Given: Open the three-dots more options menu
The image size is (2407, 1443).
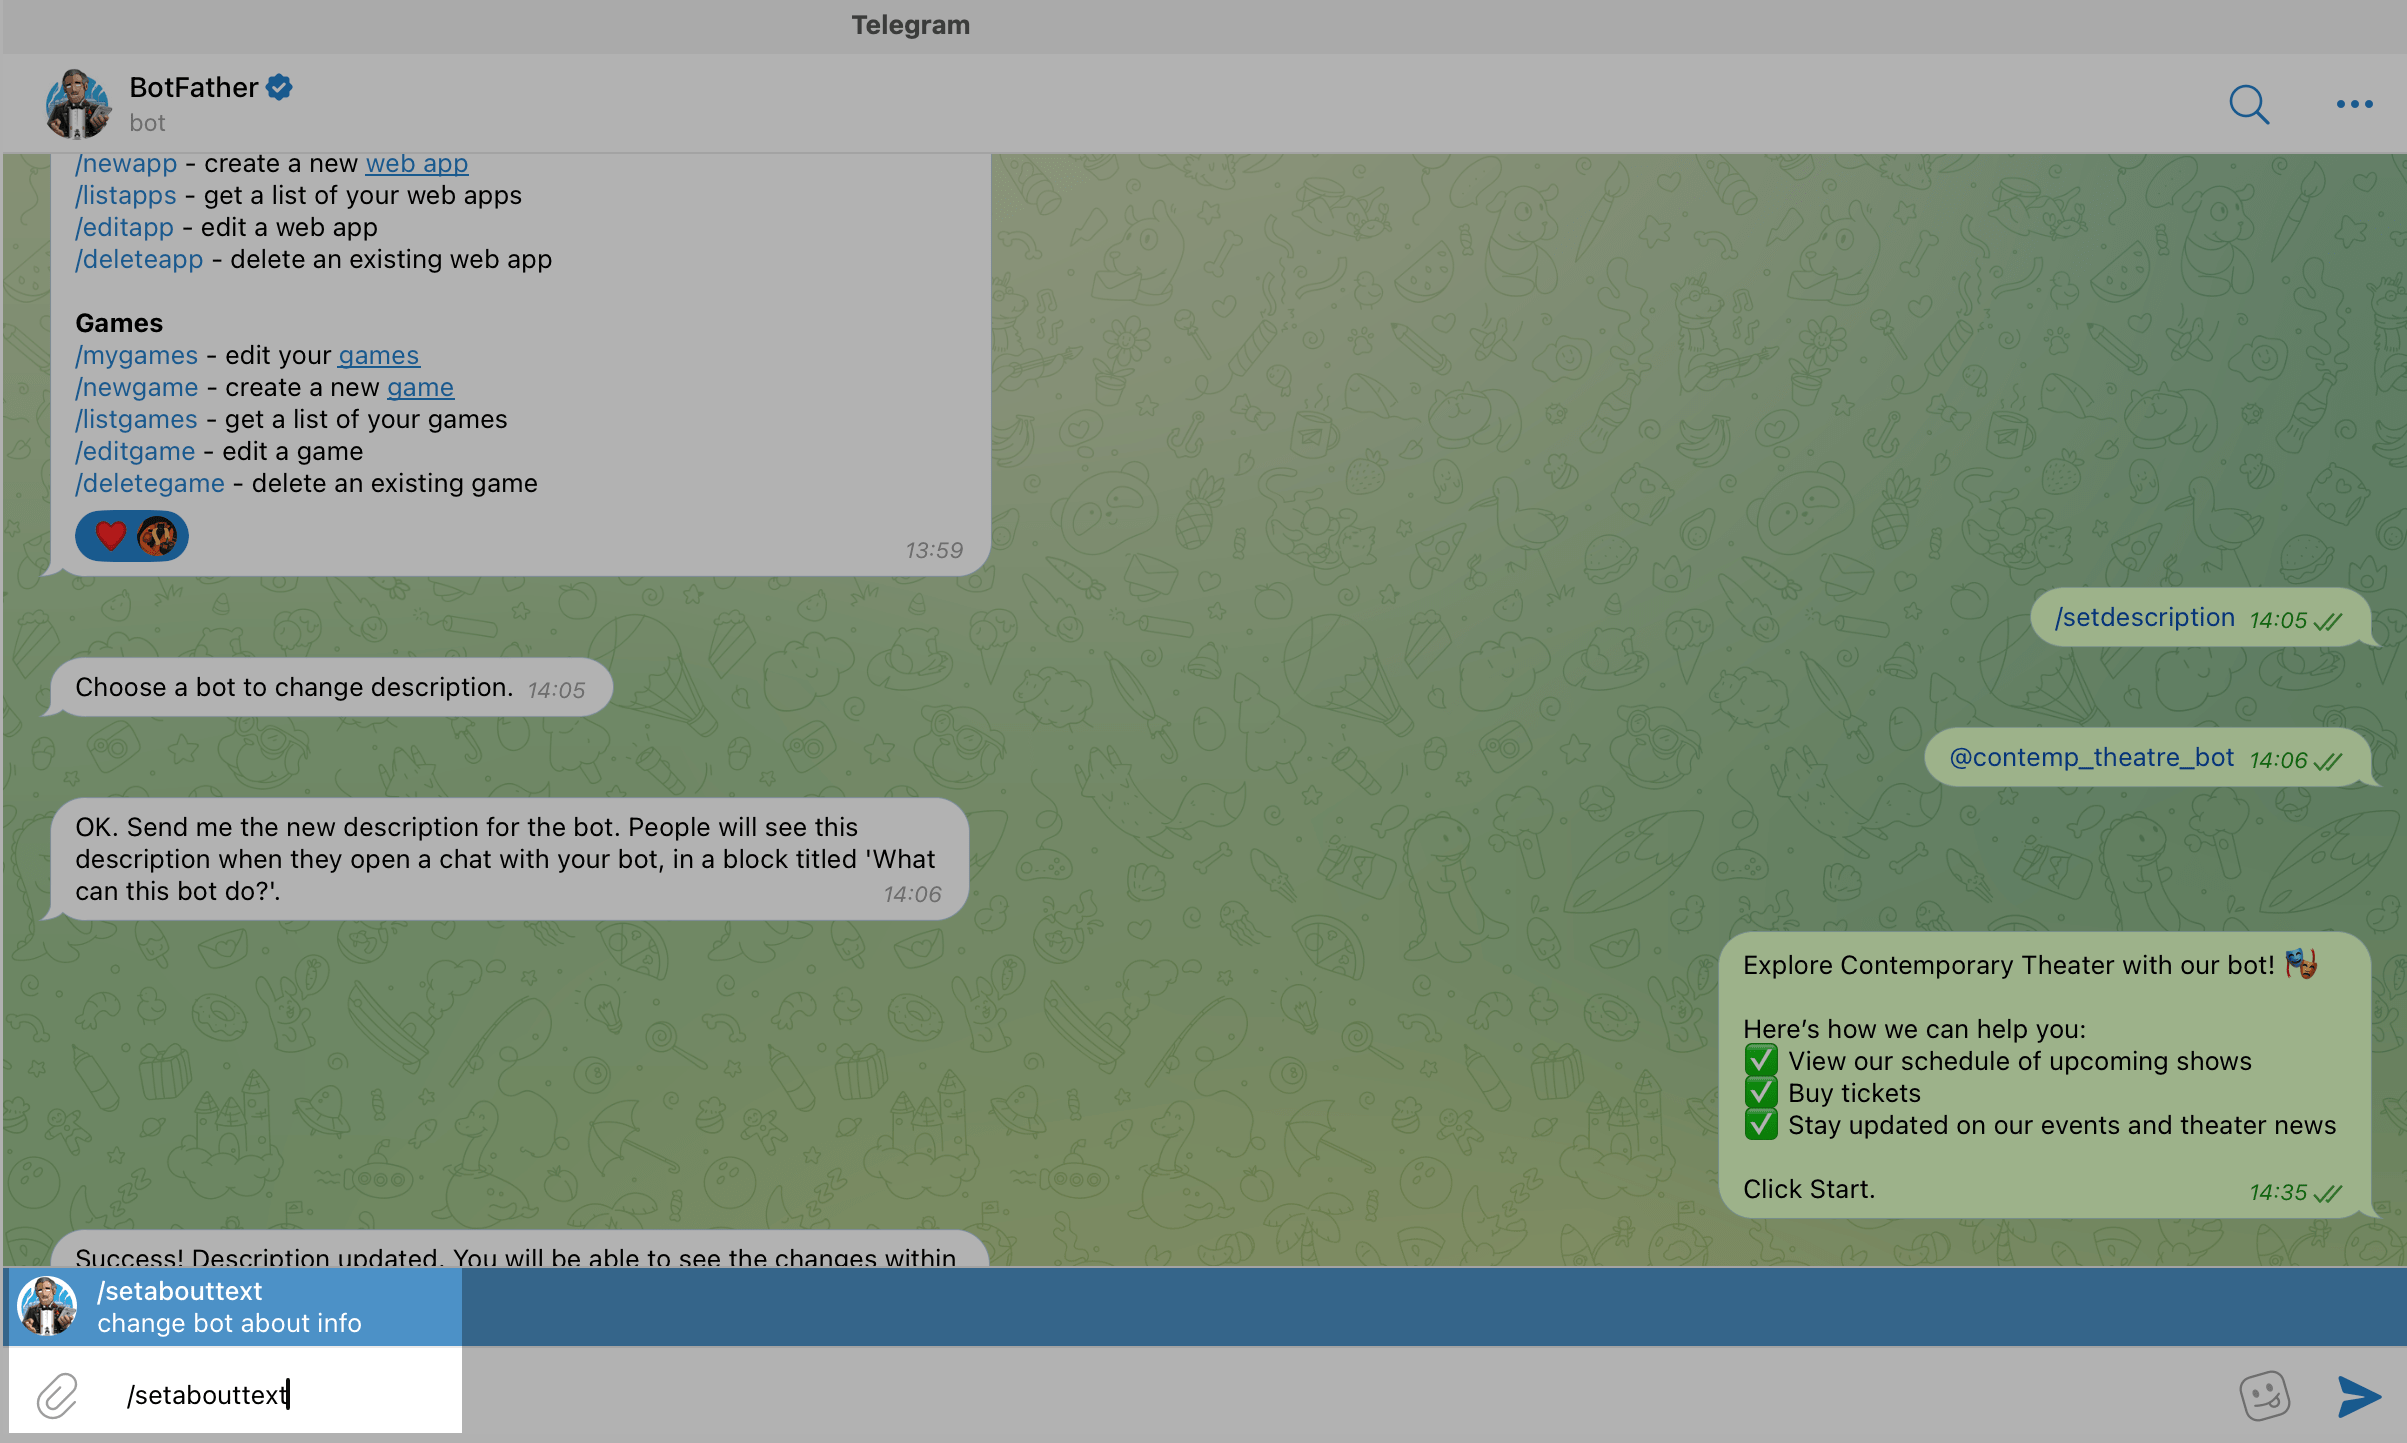Looking at the screenshot, I should point(2354,104).
